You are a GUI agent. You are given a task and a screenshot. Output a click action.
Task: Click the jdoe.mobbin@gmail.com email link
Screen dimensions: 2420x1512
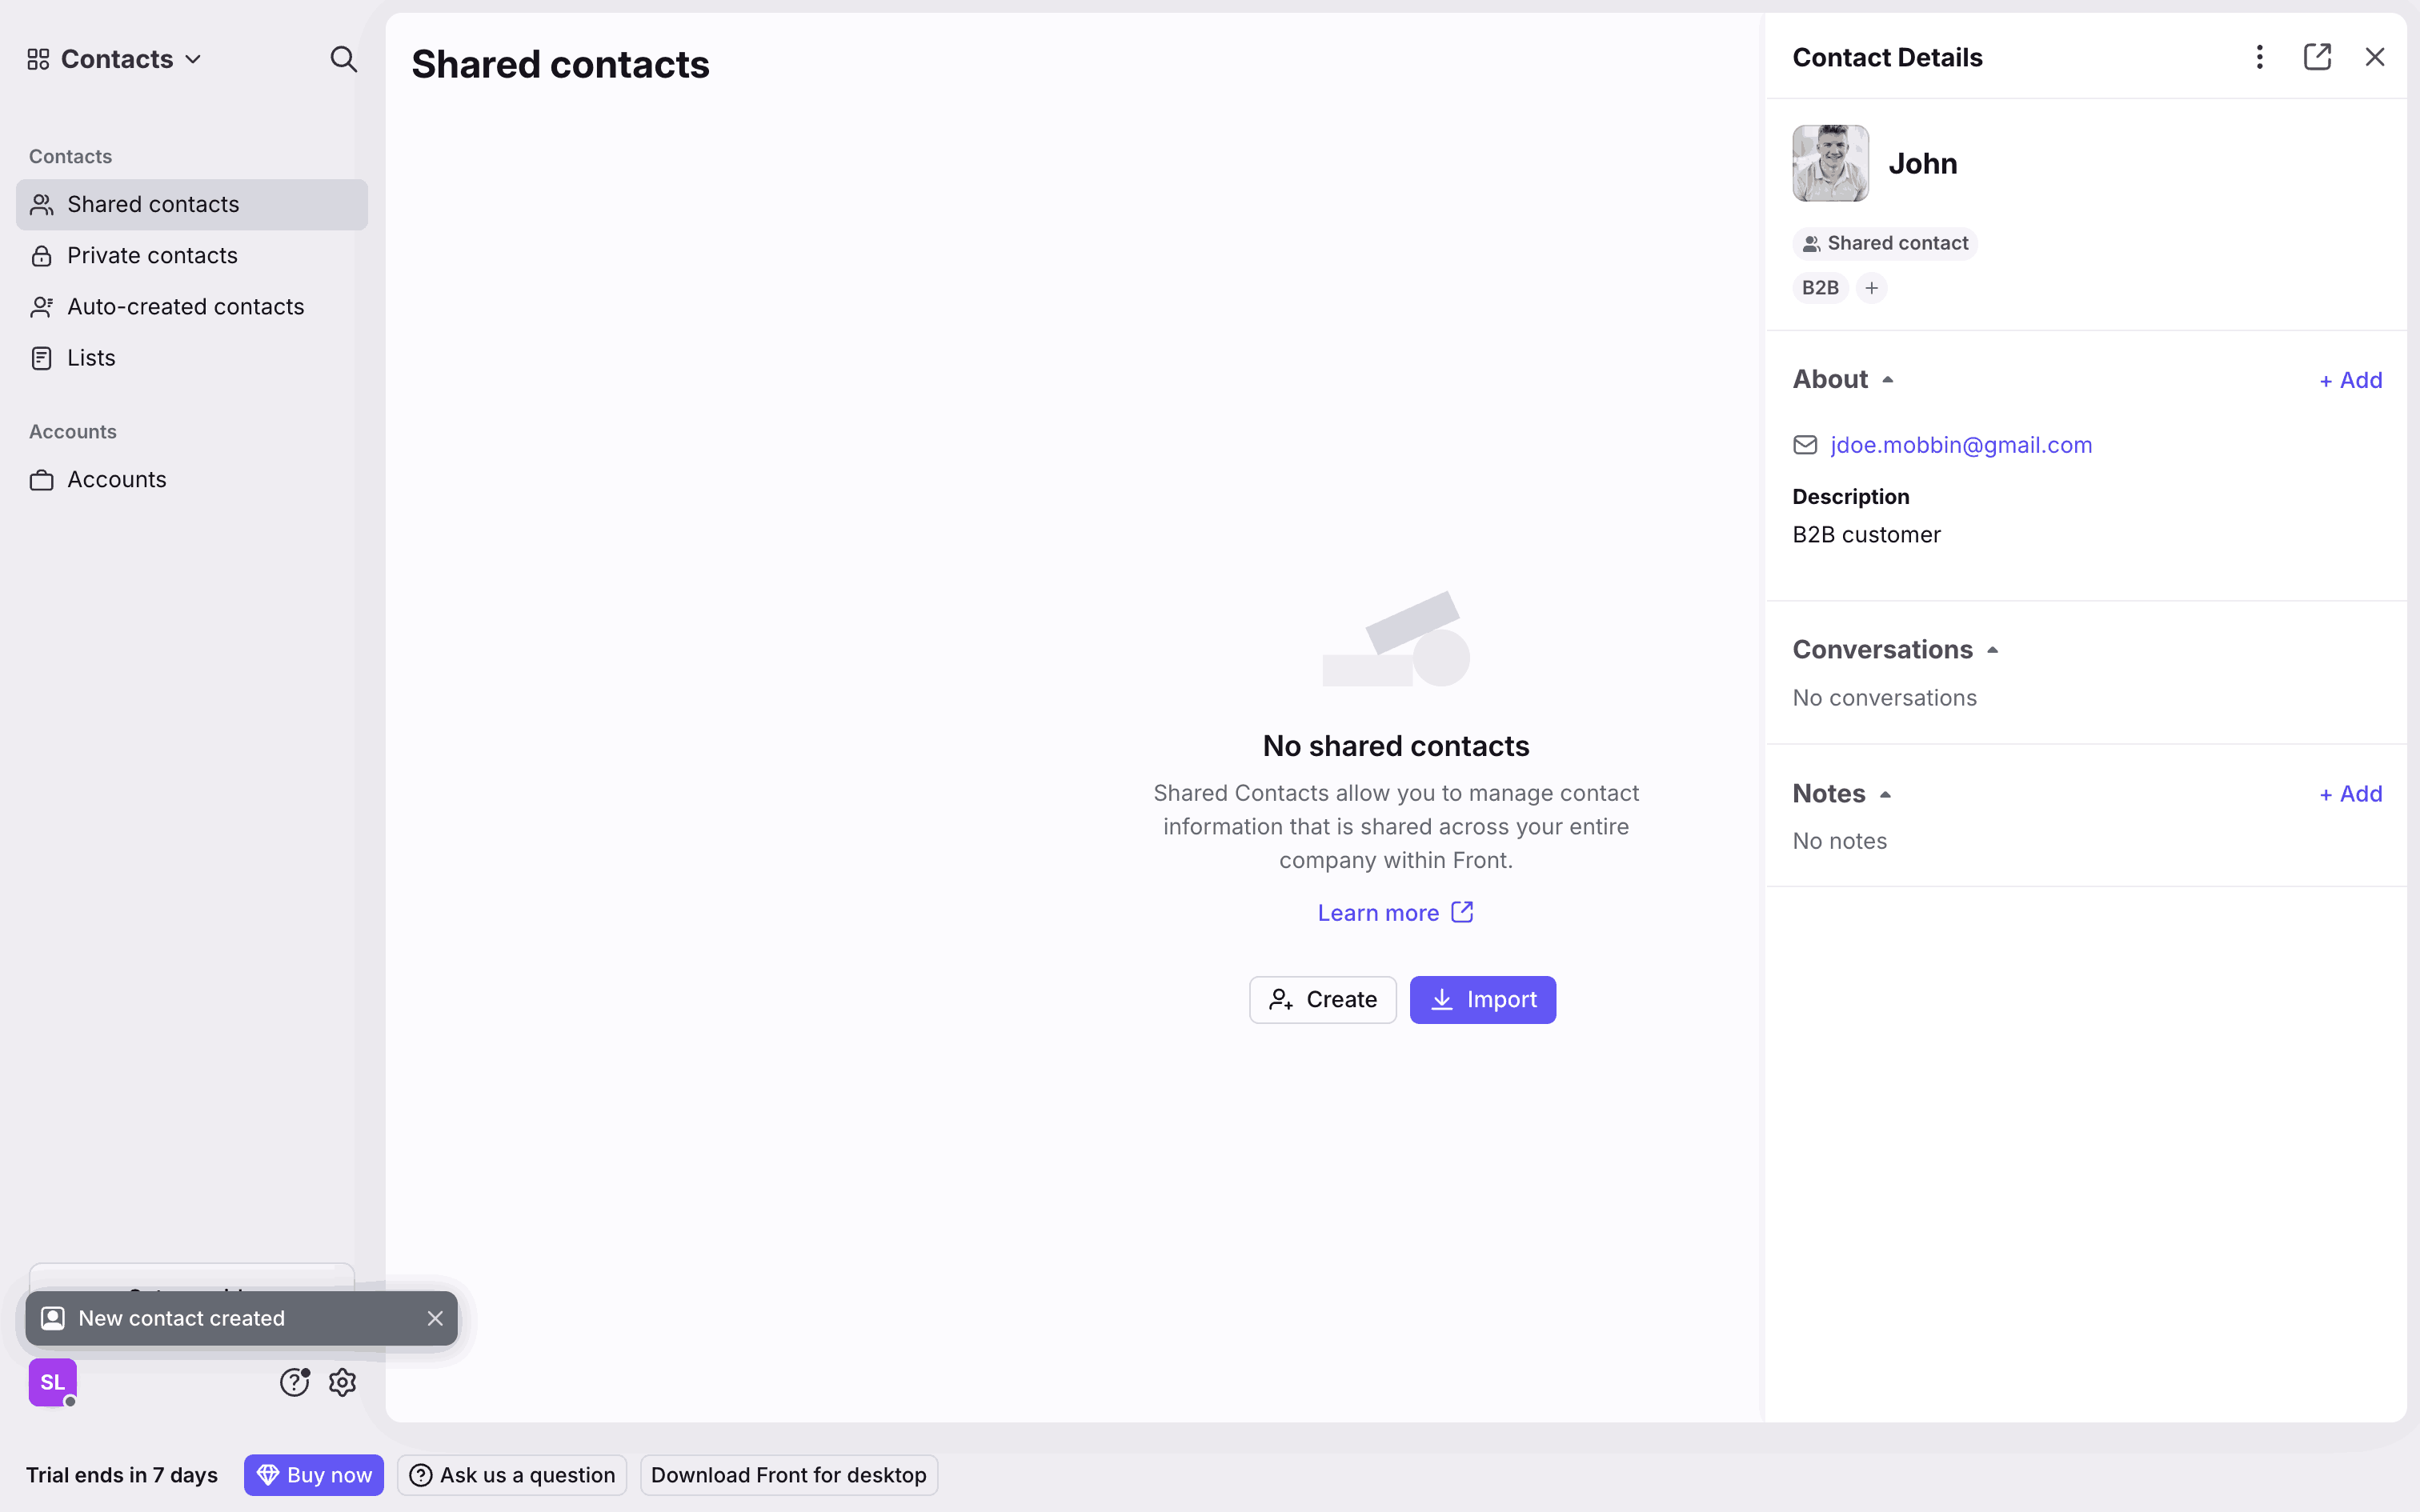pos(1961,445)
